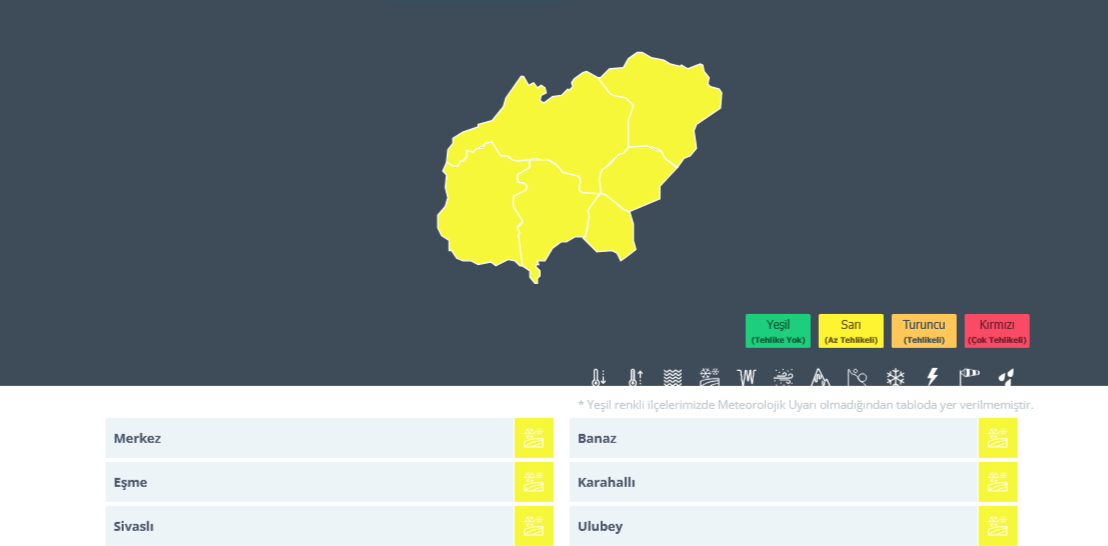This screenshot has height=546, width=1108.
Task: Select the Eşme district name in table
Action: tap(130, 482)
